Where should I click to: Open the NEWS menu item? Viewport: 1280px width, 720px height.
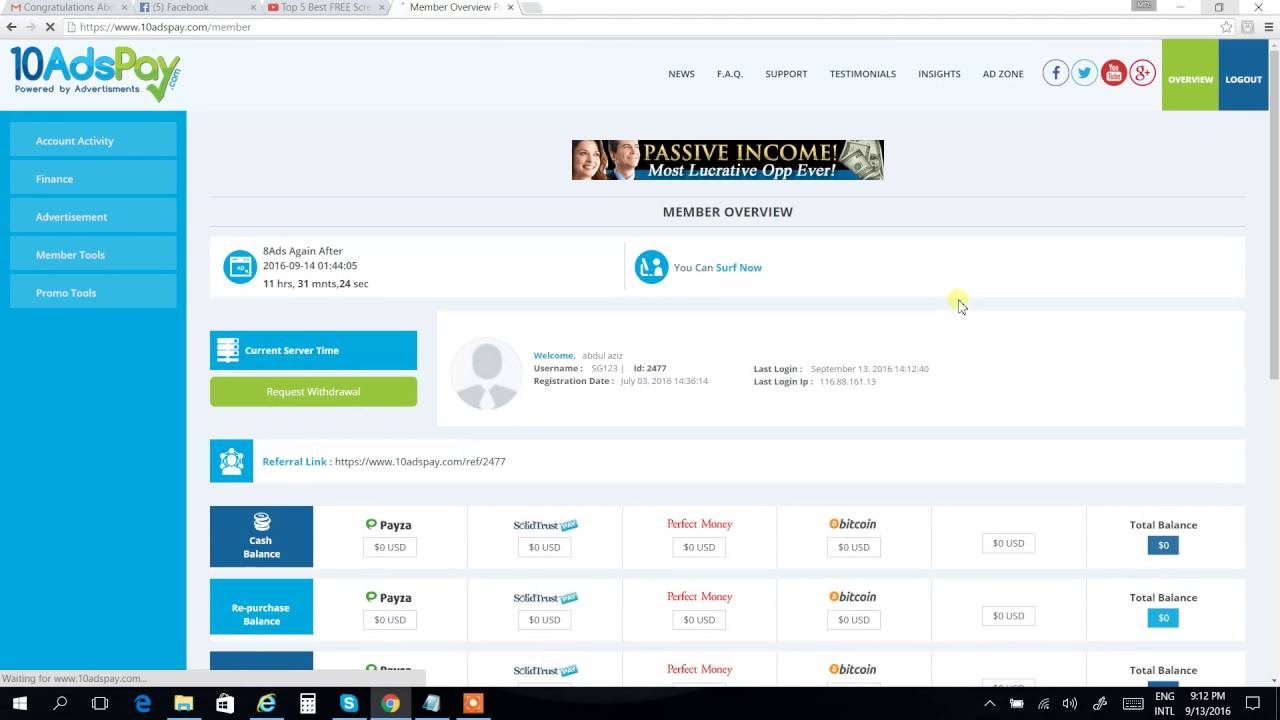(681, 74)
